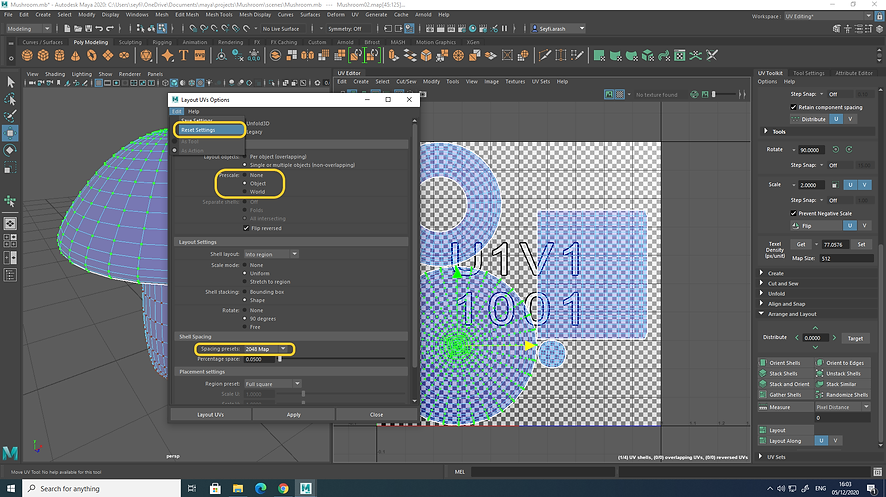Image resolution: width=886 pixels, height=497 pixels.
Task: Open Microsoft Edge from taskbar
Action: click(x=260, y=489)
